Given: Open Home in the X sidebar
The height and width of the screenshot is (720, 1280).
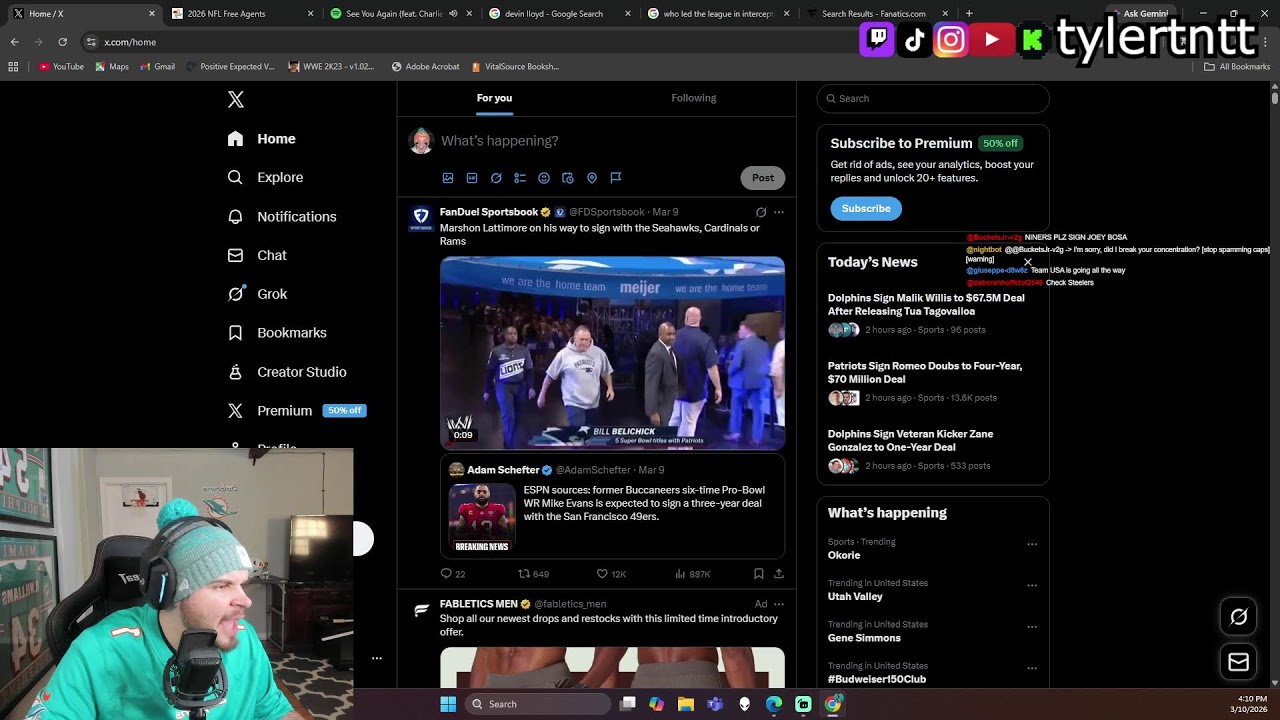Looking at the screenshot, I should click(261, 139).
